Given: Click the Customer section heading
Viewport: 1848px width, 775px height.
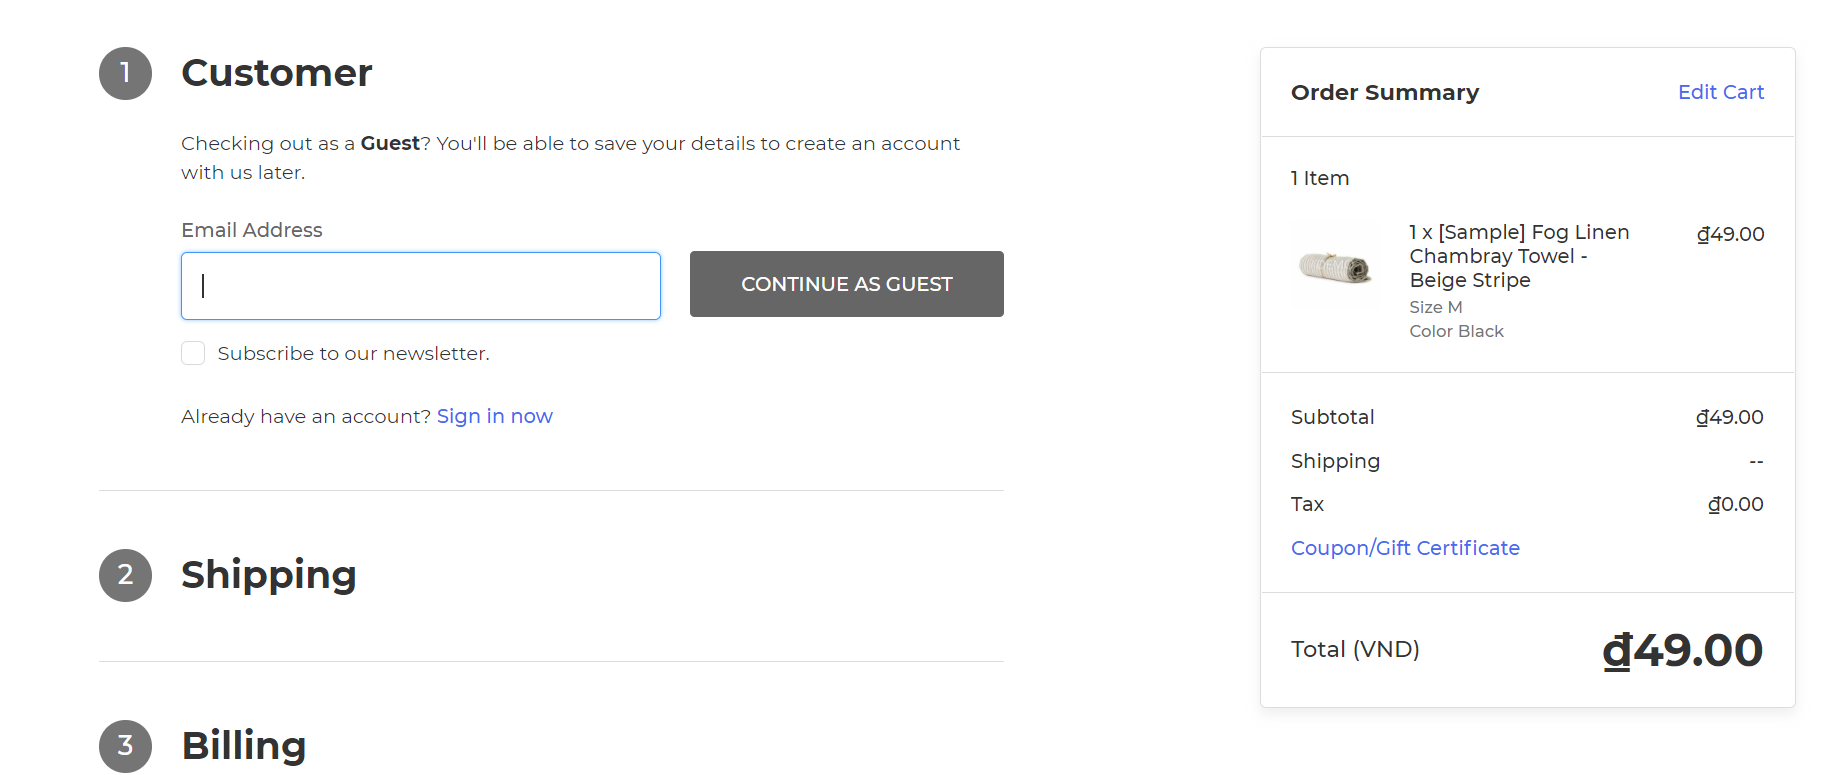Looking at the screenshot, I should 276,73.
